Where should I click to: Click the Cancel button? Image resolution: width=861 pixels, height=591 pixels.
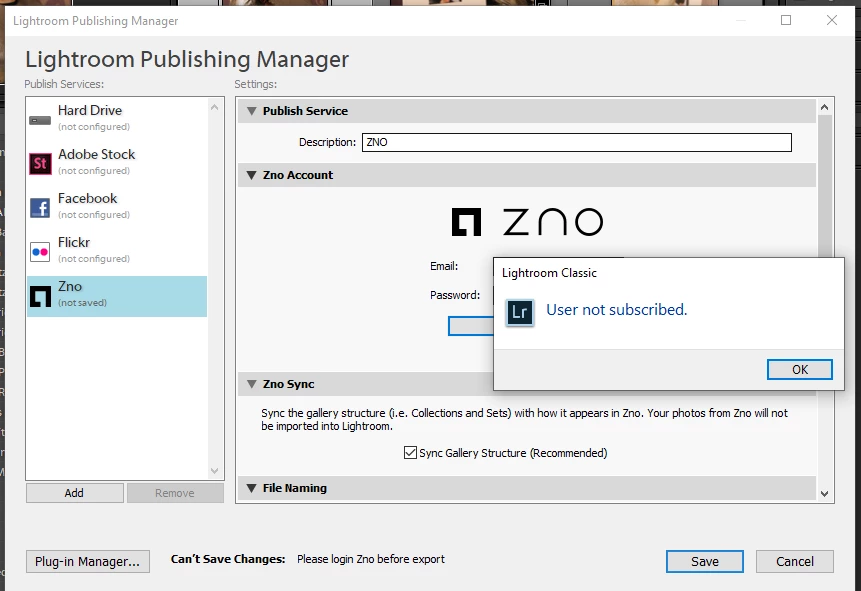(795, 561)
